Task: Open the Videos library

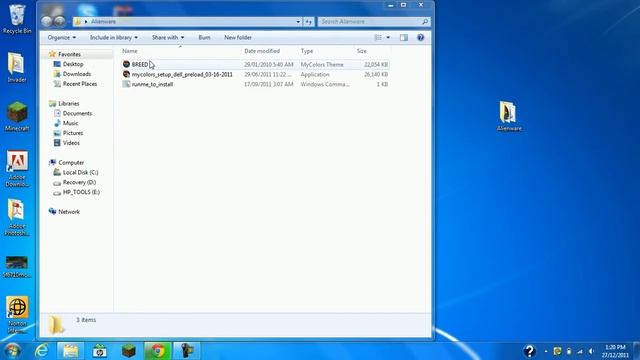Action: [71, 143]
